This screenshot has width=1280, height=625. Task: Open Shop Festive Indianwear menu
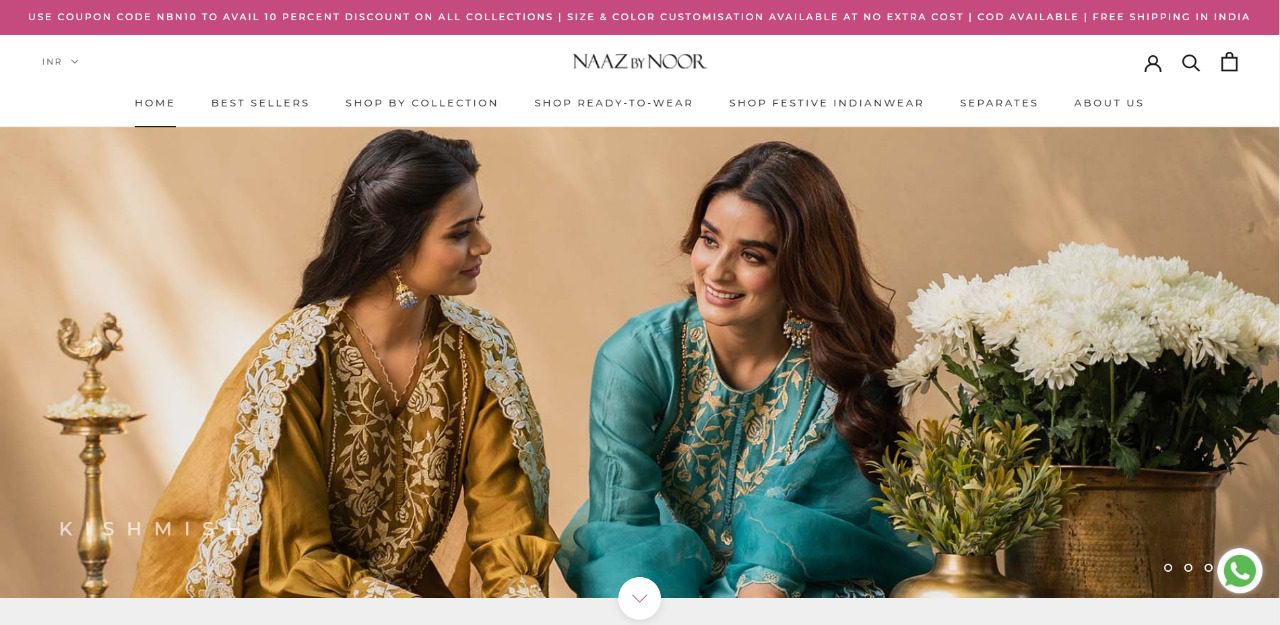tap(827, 103)
